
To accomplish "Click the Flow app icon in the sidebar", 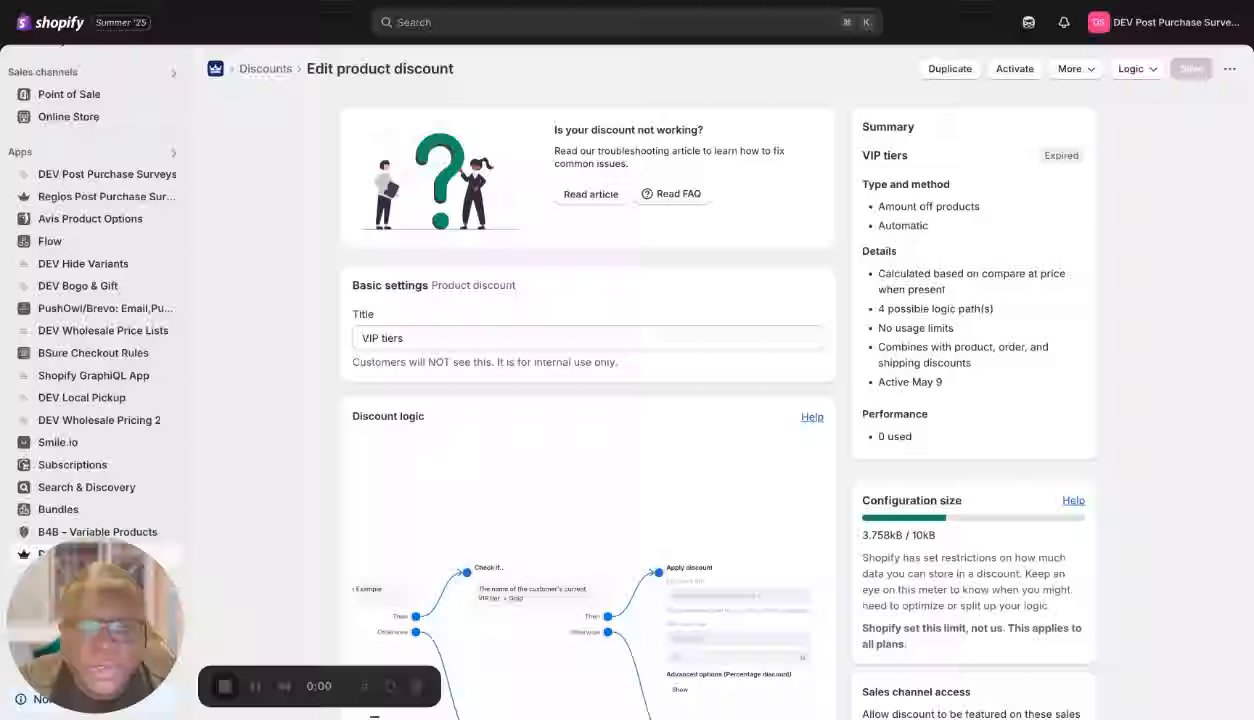I will tap(24, 241).
